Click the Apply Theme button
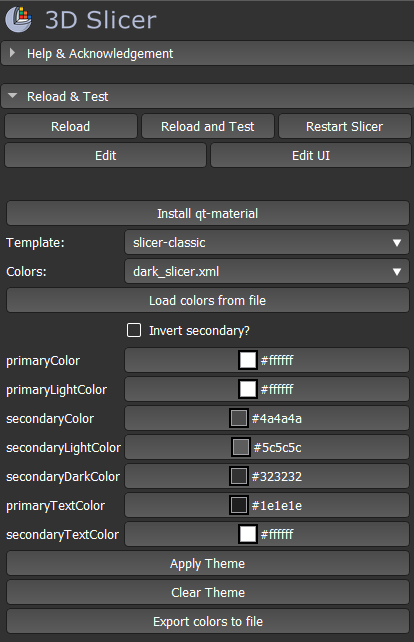 coord(208,563)
